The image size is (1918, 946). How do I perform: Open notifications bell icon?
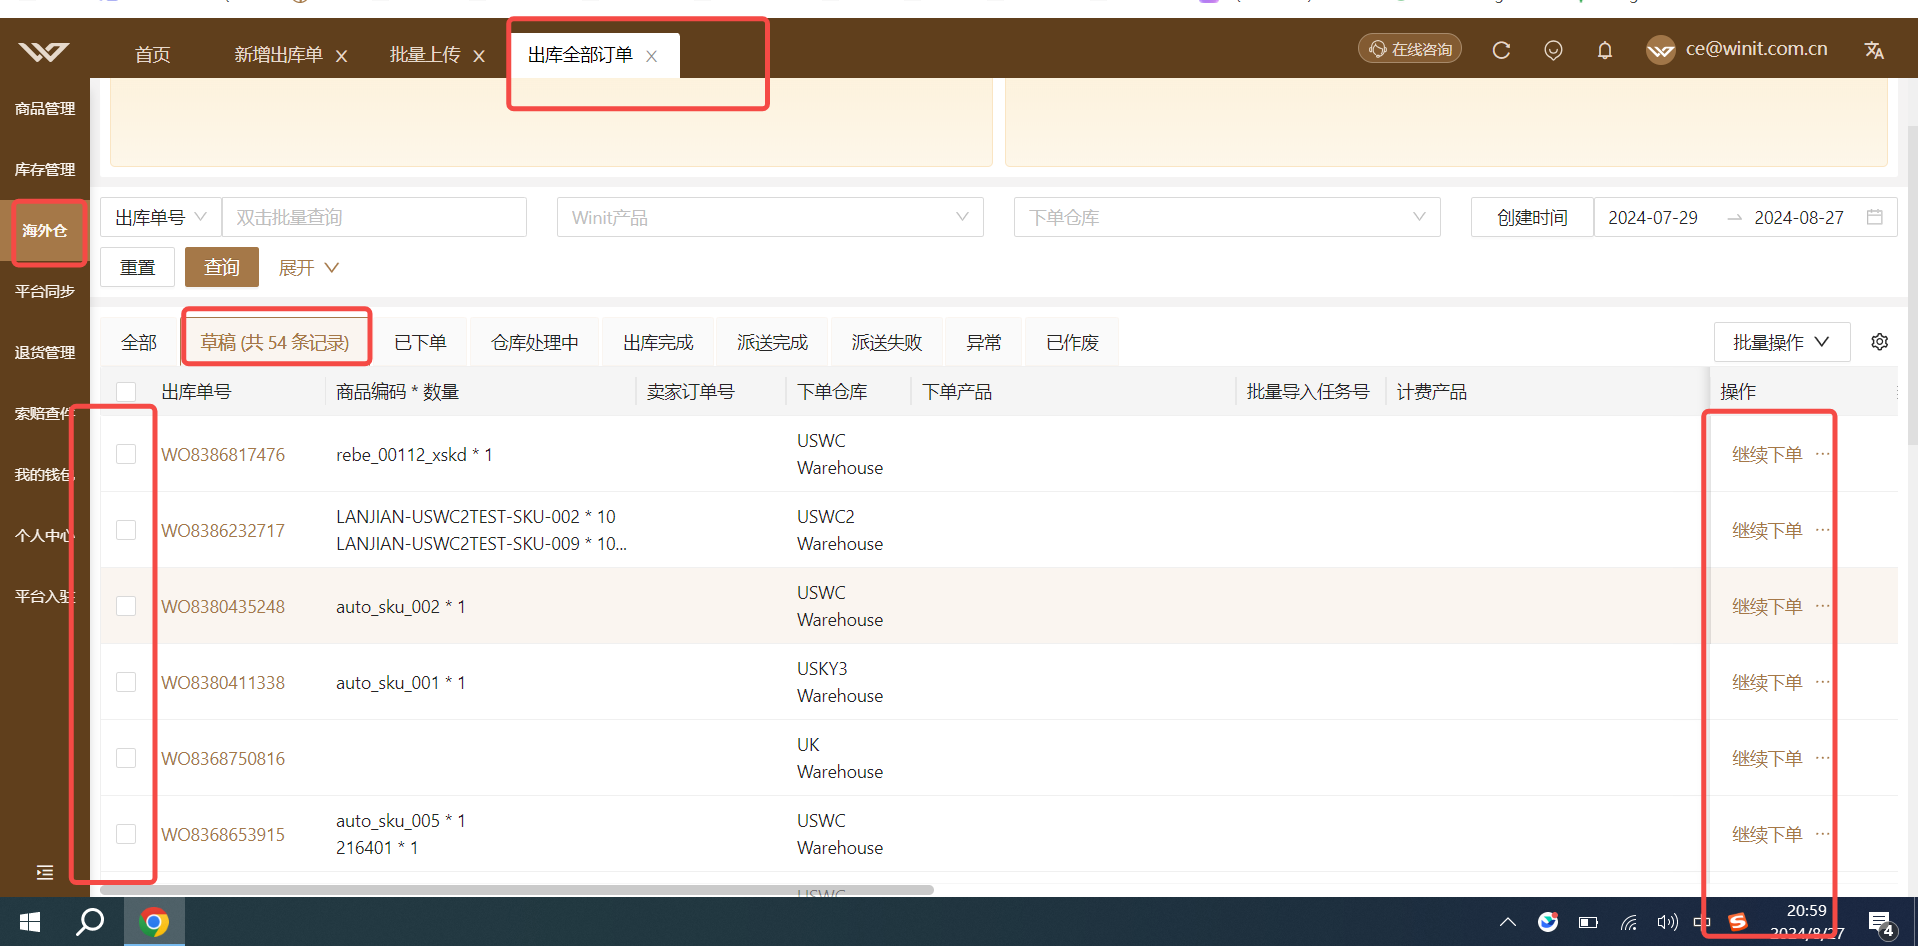[x=1605, y=50]
